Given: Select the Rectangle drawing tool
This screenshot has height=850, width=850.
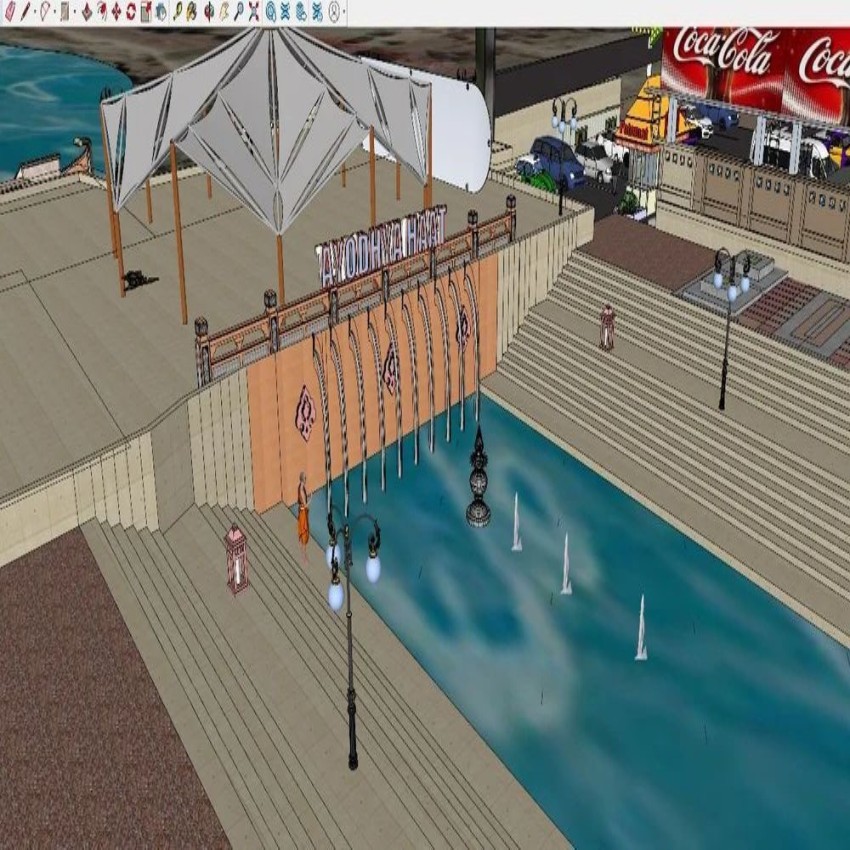Looking at the screenshot, I should 65,10.
